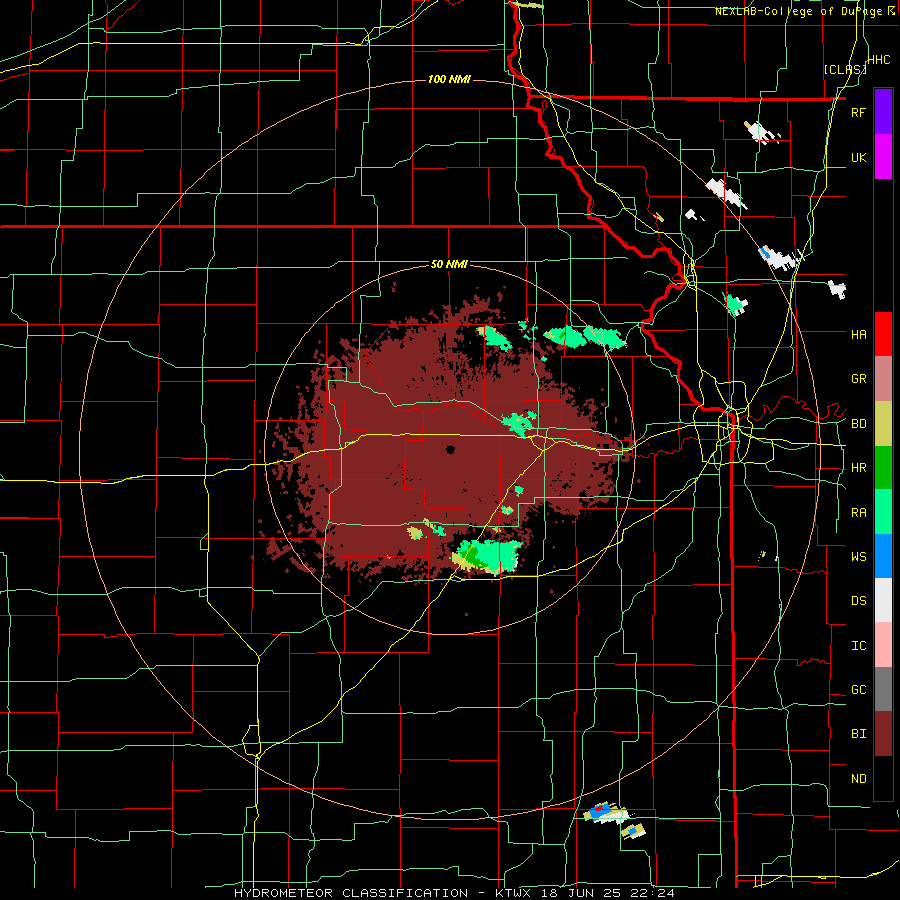Click the HA legend label

pos(858,334)
